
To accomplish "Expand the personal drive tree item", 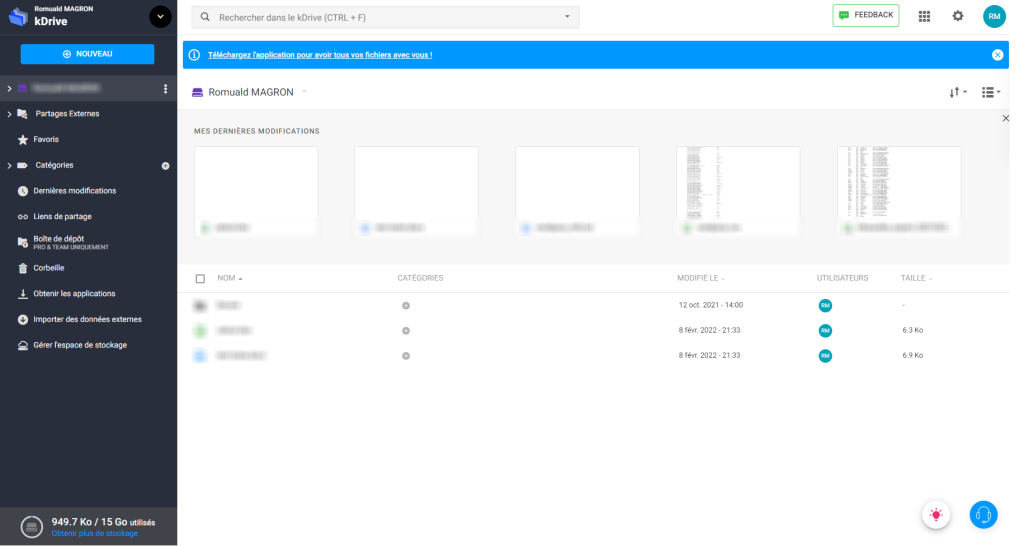I will point(9,88).
